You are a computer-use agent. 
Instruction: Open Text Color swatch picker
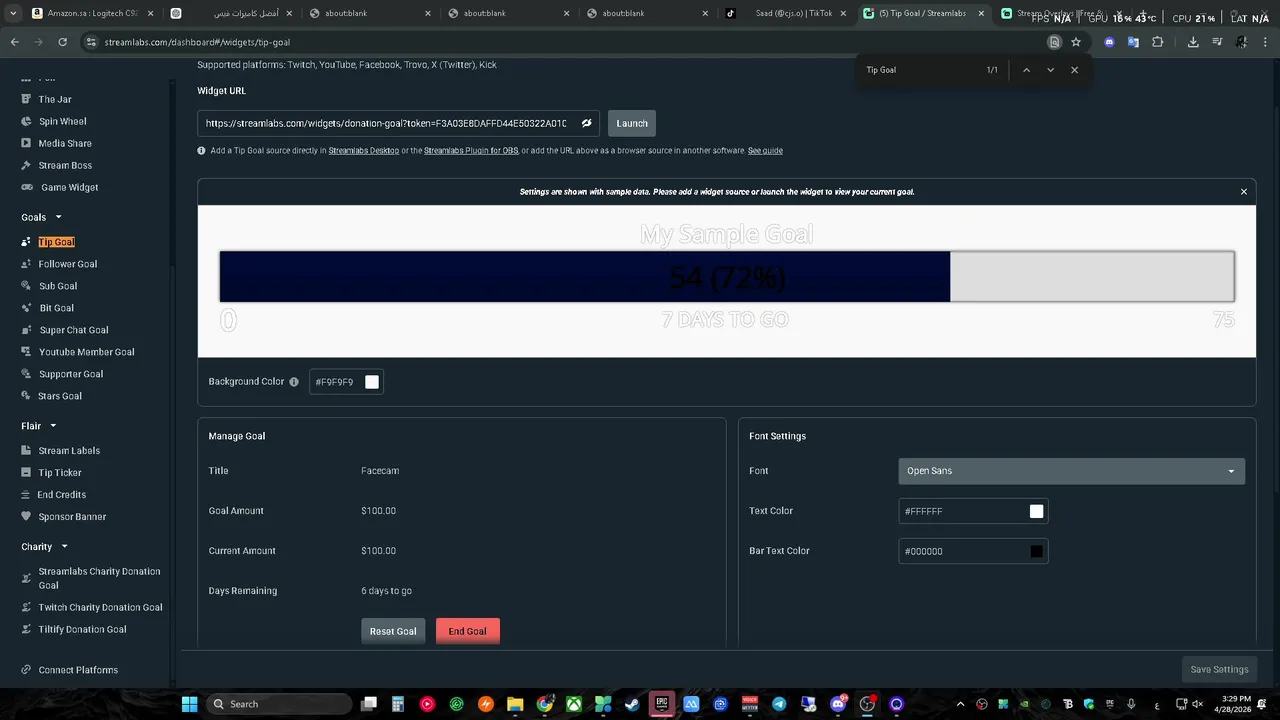pyautogui.click(x=1037, y=511)
